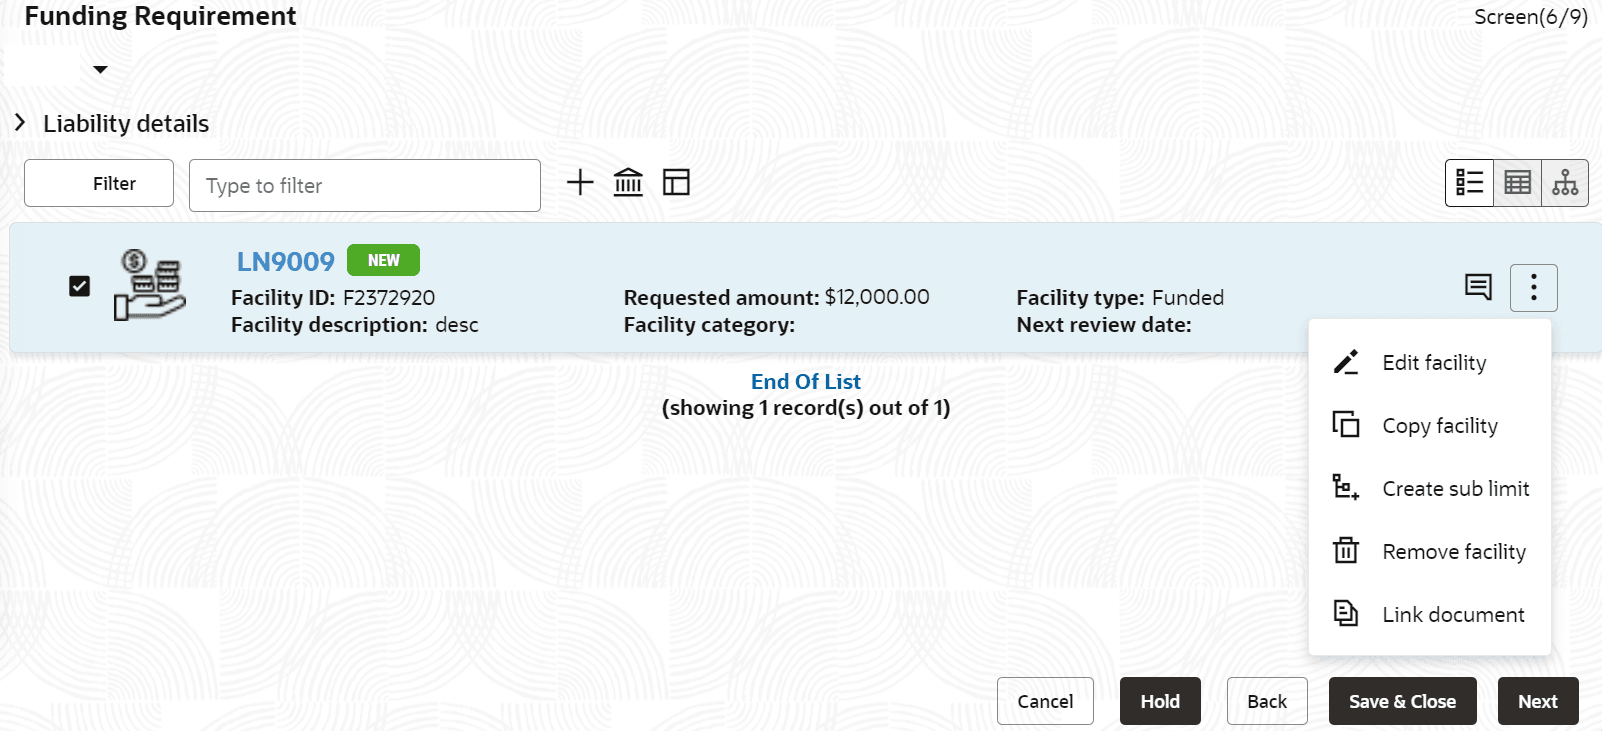This screenshot has height=741, width=1606.
Task: Uncheck the LN9009 facility checkbox
Action: (x=80, y=287)
